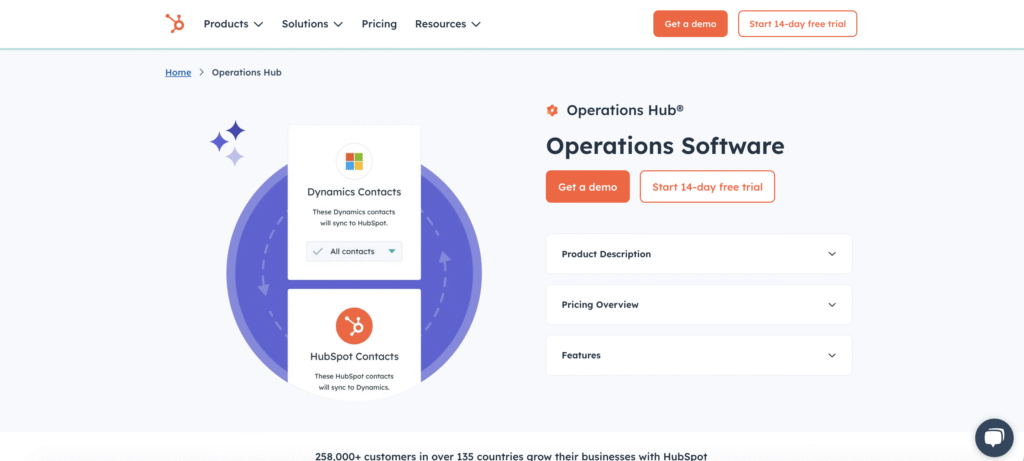Follow the Home breadcrumb link
The height and width of the screenshot is (461, 1024).
pyautogui.click(x=178, y=72)
